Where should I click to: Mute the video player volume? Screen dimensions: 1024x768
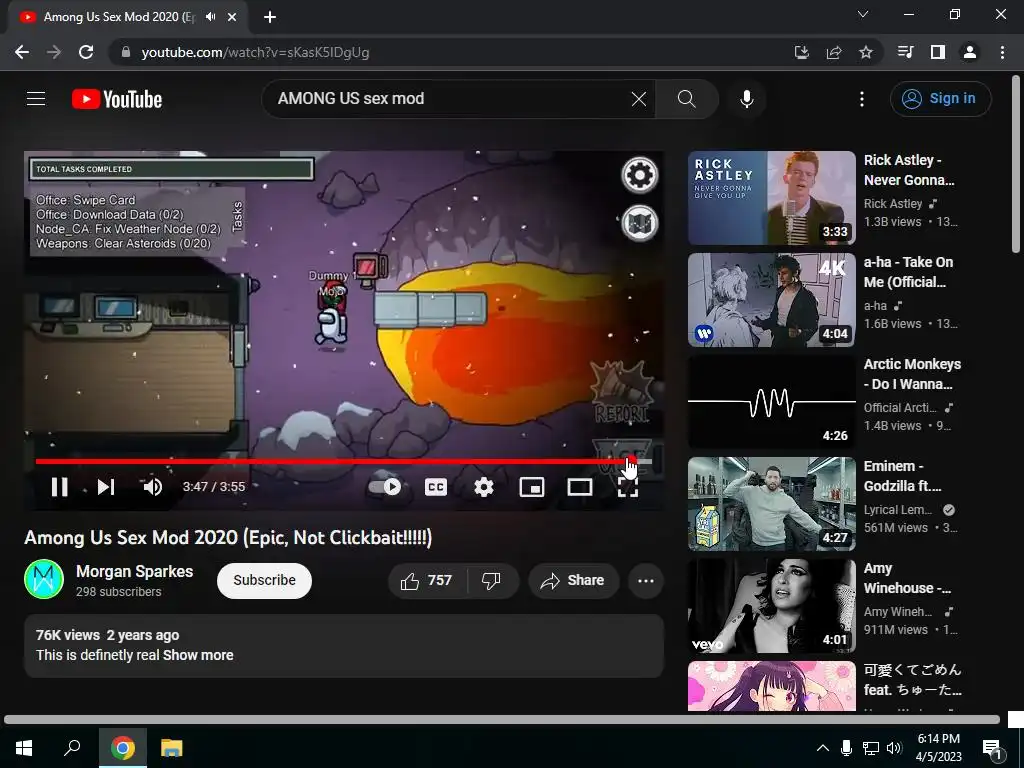(x=152, y=487)
